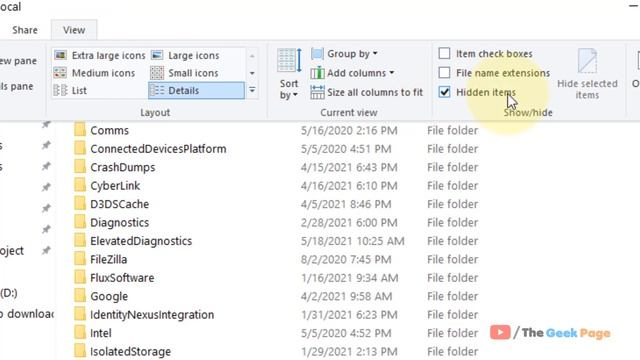
Task: Select ElevatedDiagnostics folder name
Action: [x=141, y=241]
